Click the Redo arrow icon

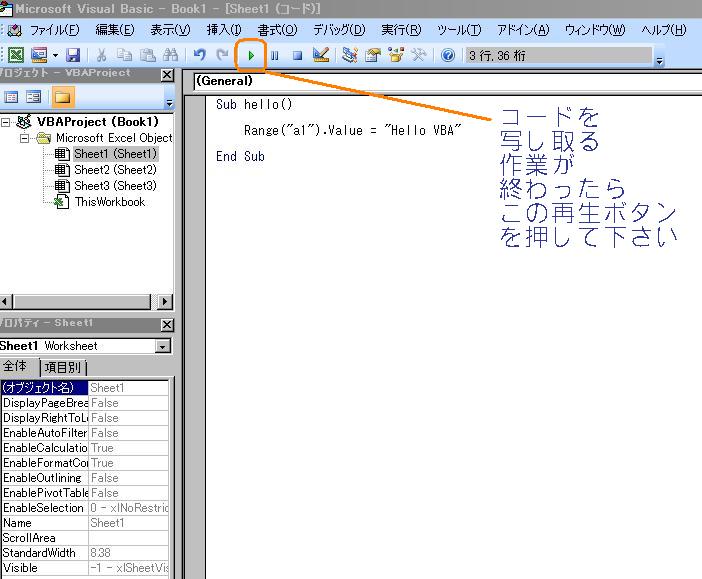tap(222, 55)
